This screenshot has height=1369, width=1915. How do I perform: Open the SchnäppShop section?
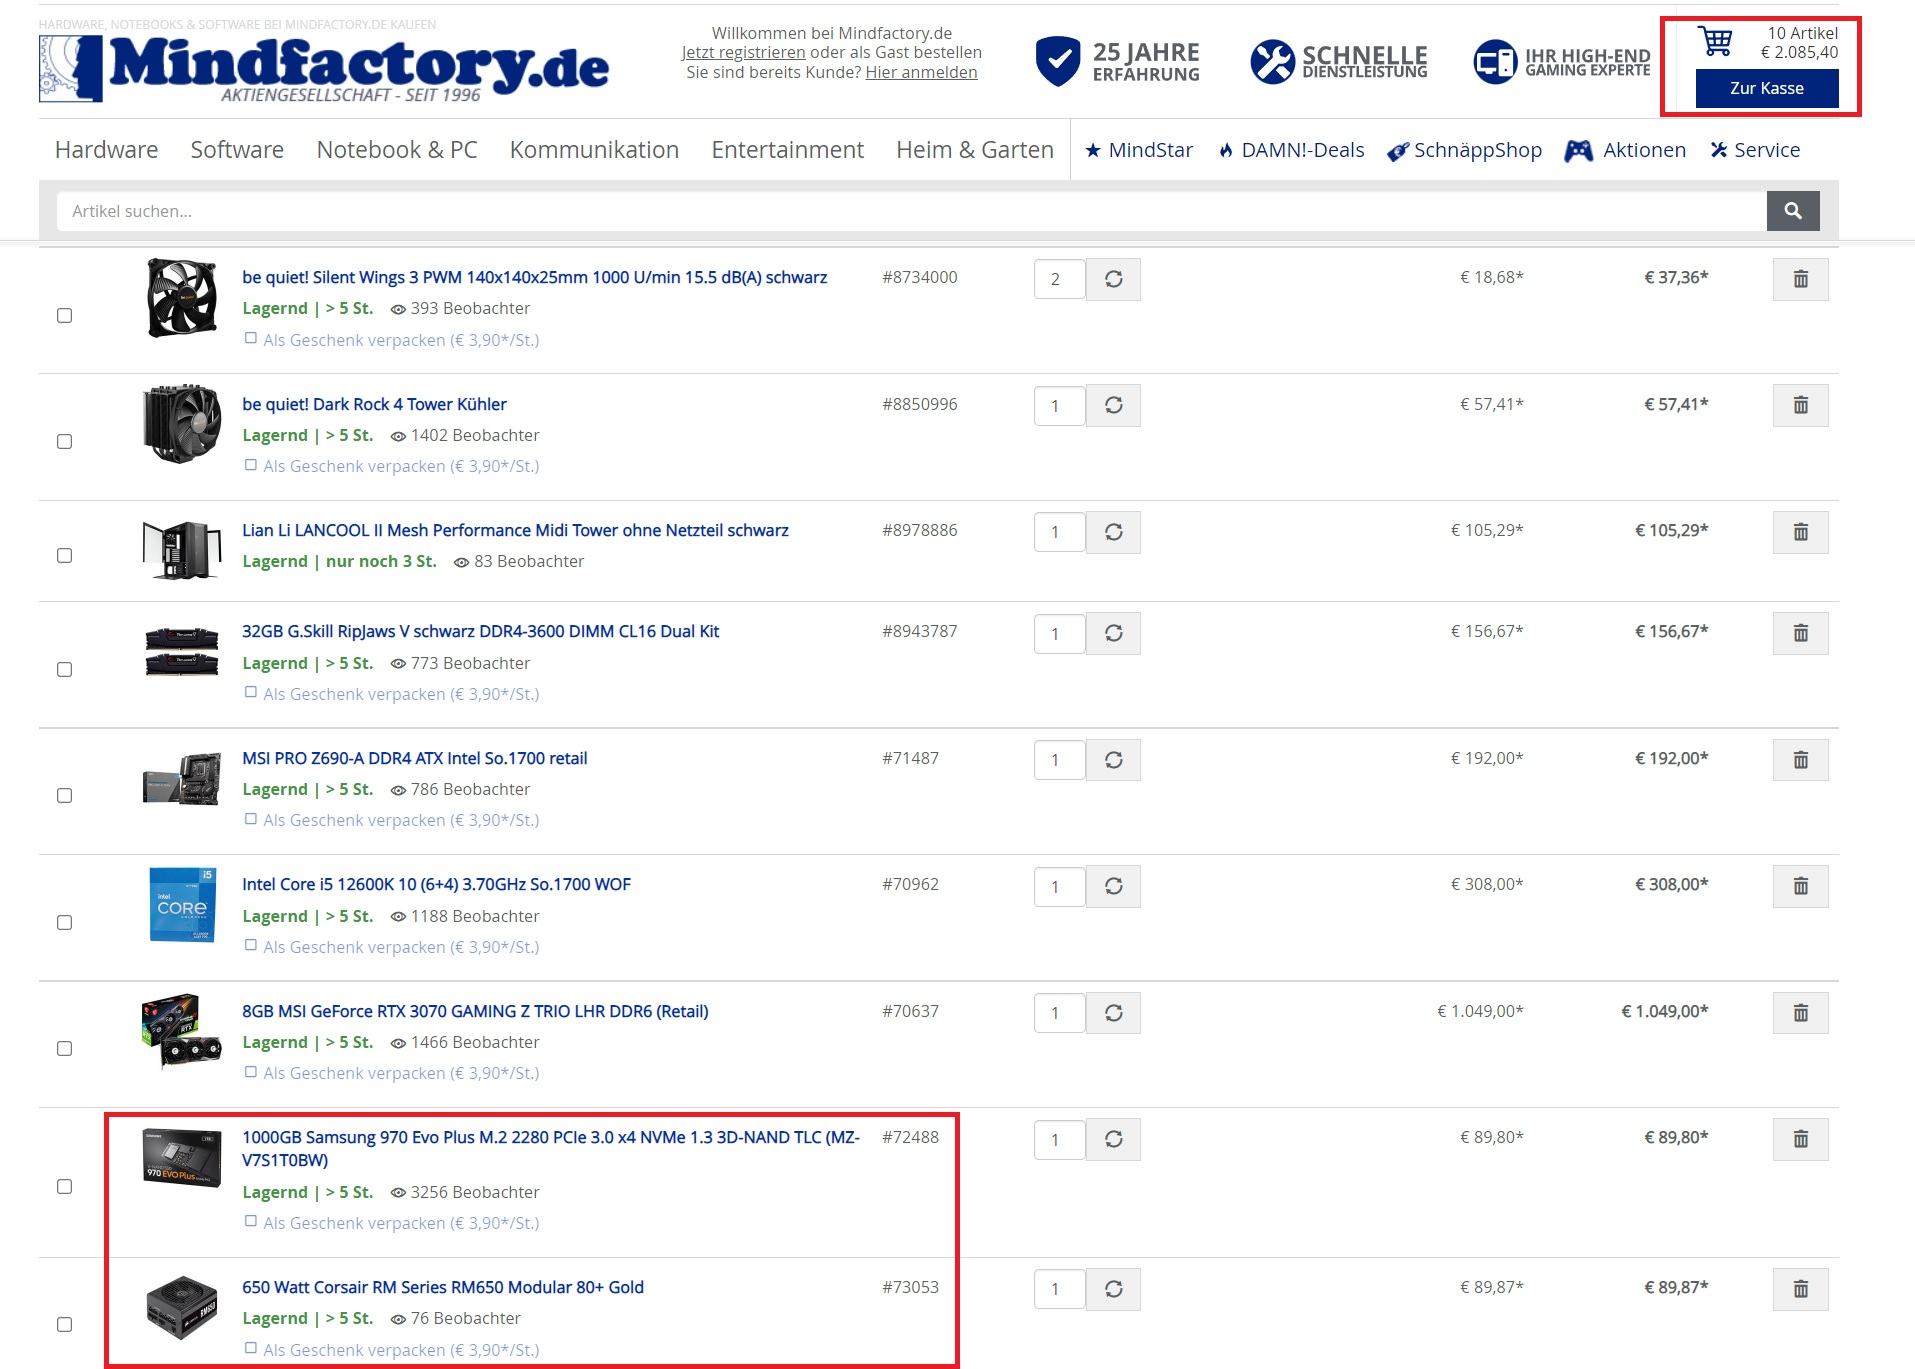pos(1465,150)
